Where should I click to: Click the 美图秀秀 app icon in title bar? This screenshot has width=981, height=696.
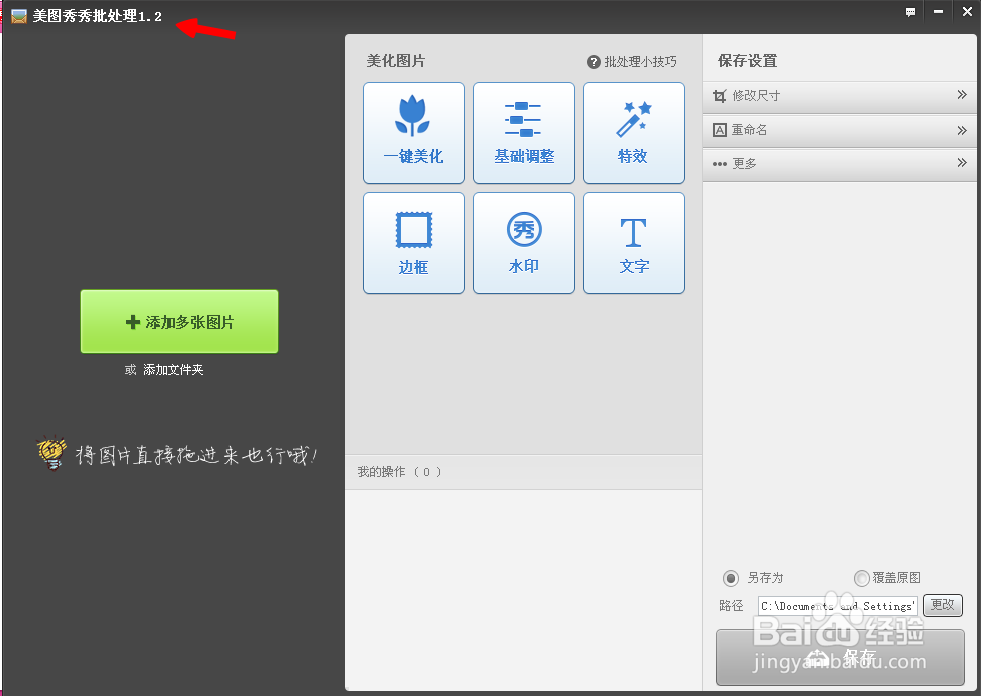19,16
